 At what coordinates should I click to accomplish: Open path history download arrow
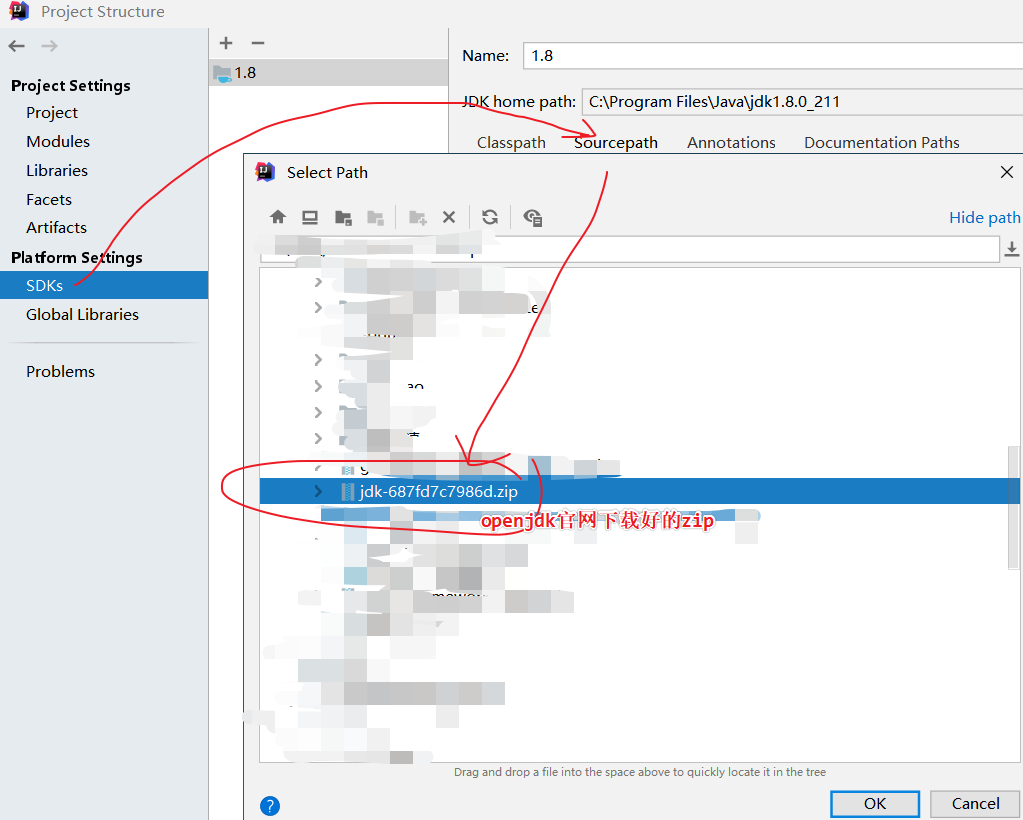(1011, 249)
